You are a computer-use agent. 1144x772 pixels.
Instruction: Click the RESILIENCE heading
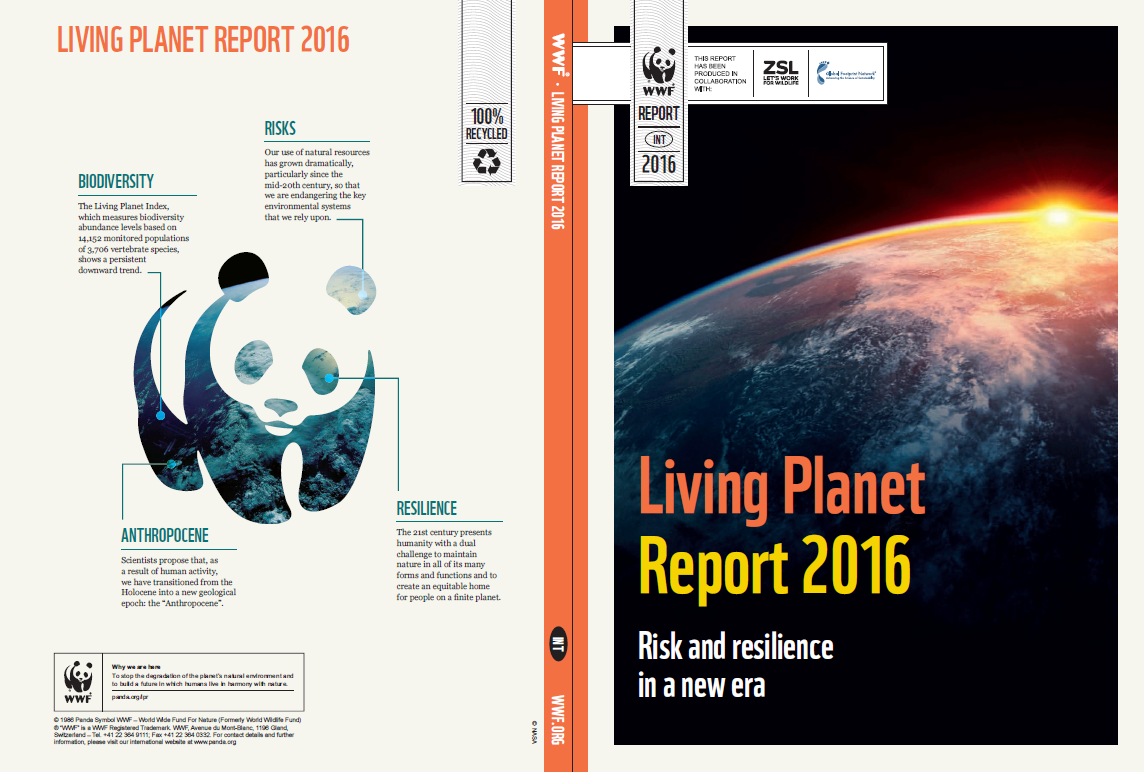click(x=426, y=509)
